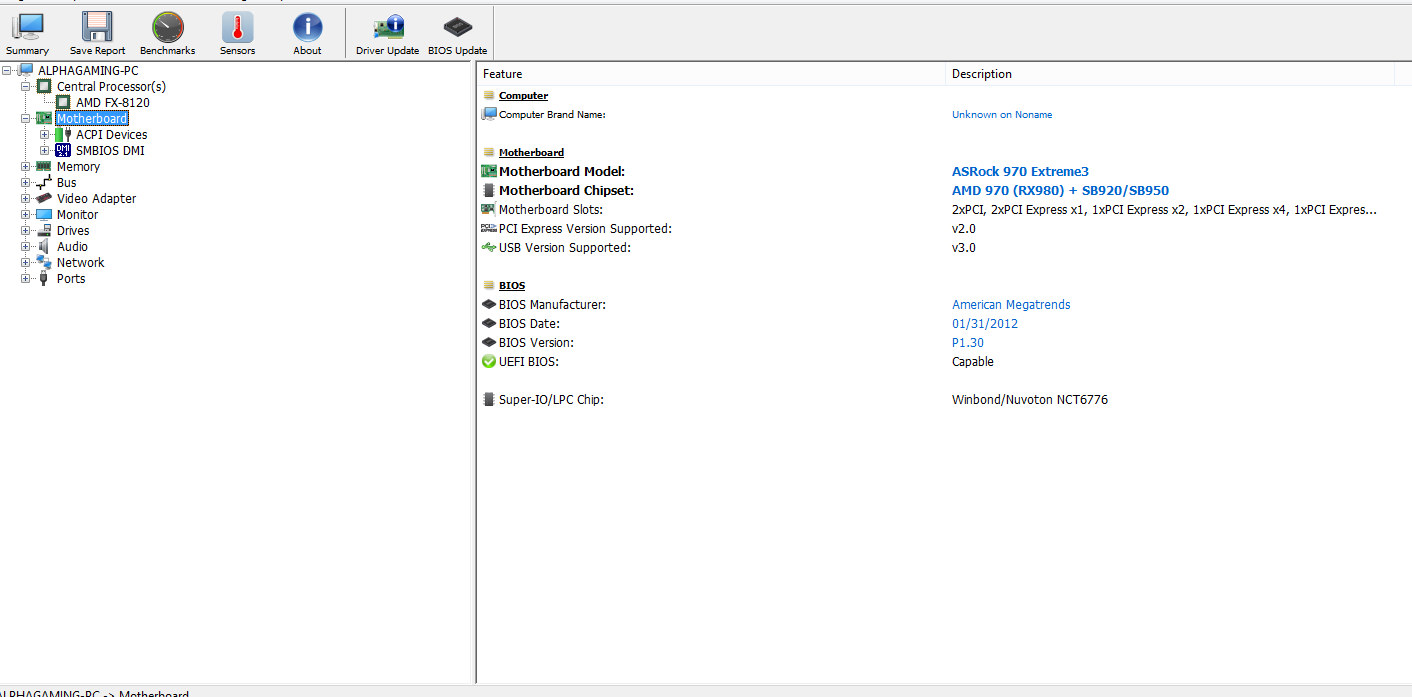Click the Feature column header
The image size is (1412, 697).
[711, 74]
